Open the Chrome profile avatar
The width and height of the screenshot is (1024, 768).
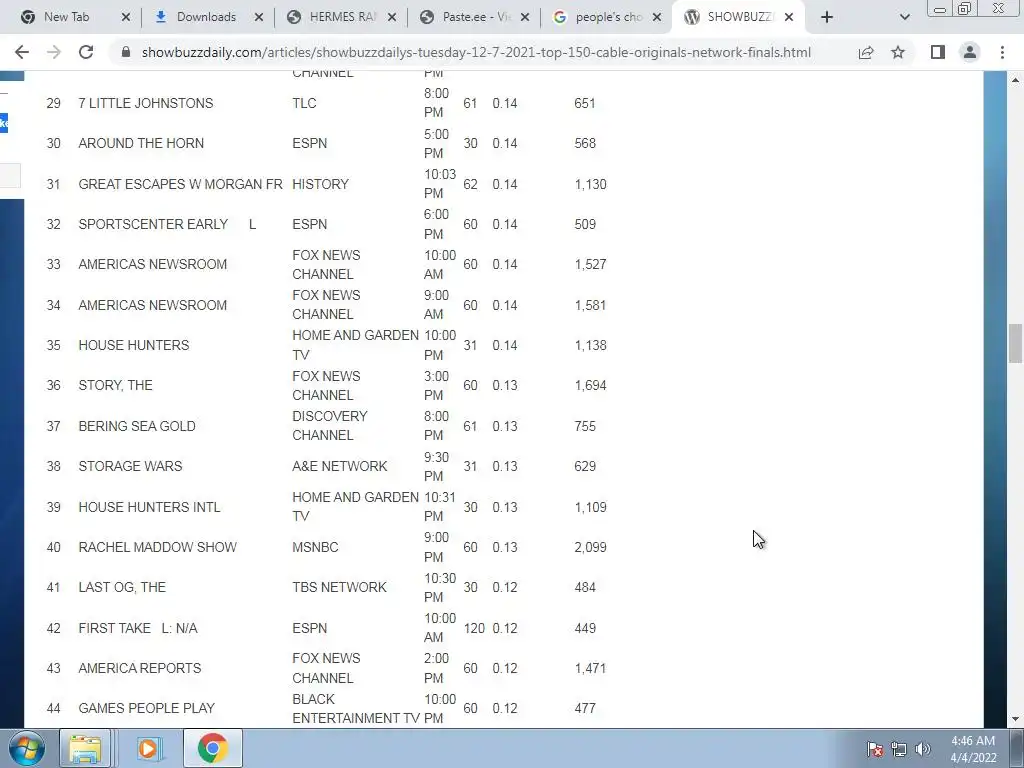(970, 52)
